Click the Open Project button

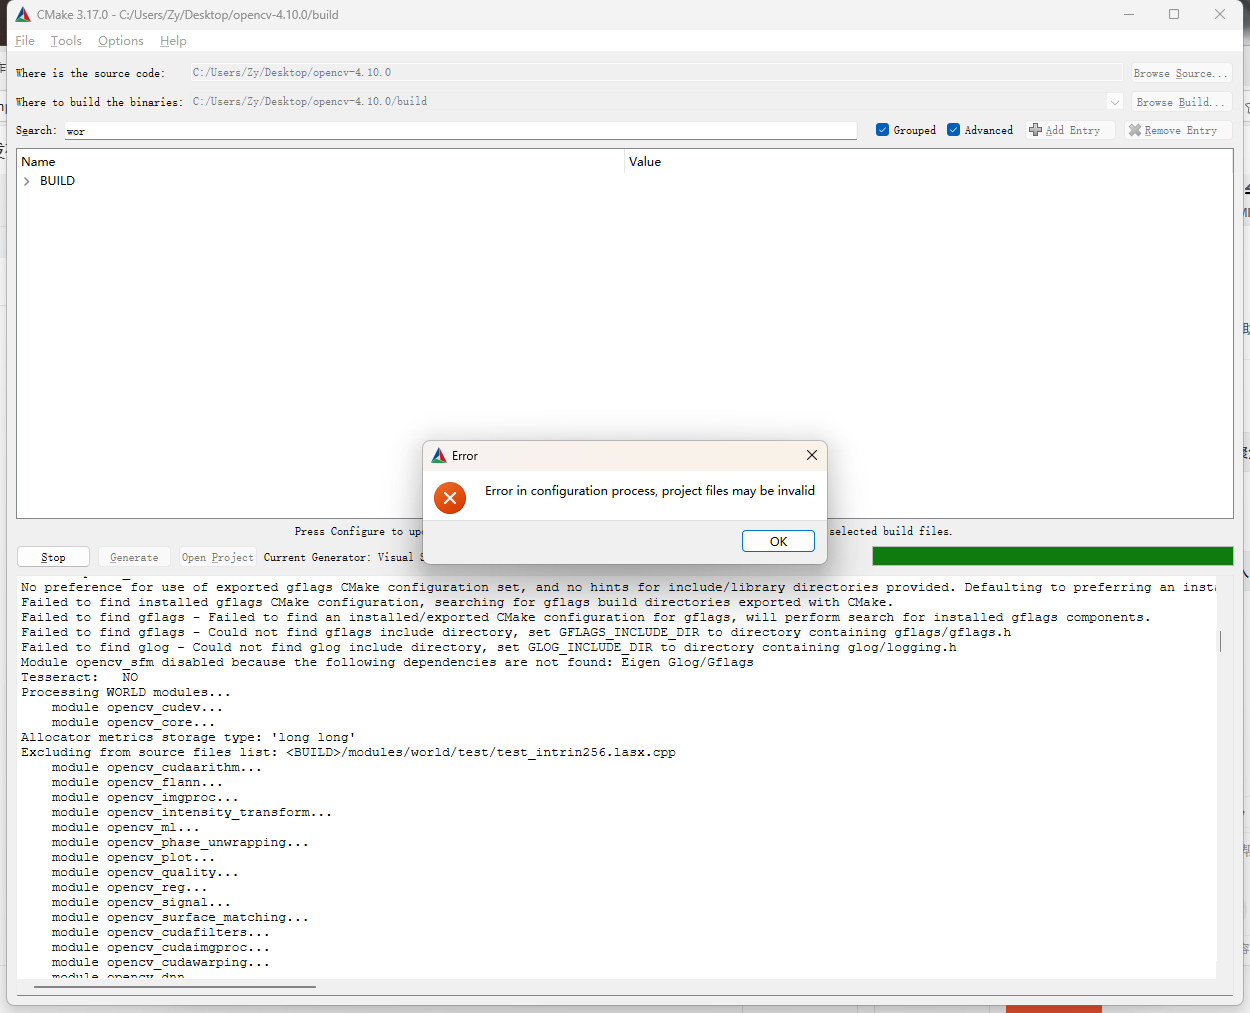click(218, 557)
